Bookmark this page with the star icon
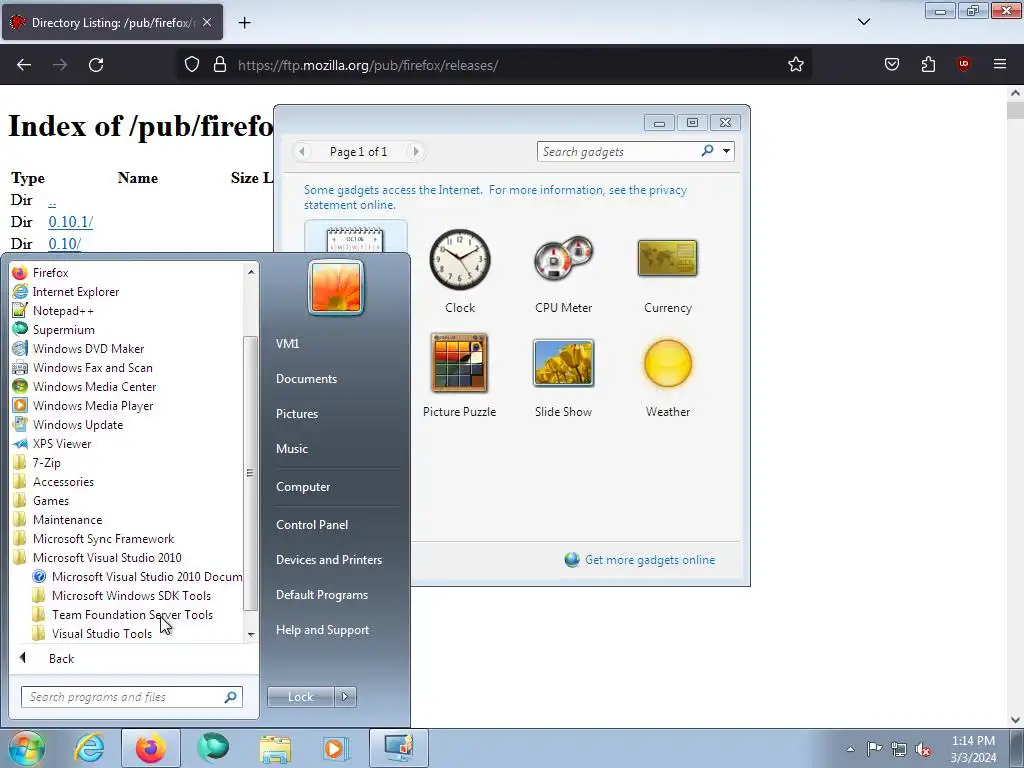1024x768 pixels. pyautogui.click(x=795, y=65)
